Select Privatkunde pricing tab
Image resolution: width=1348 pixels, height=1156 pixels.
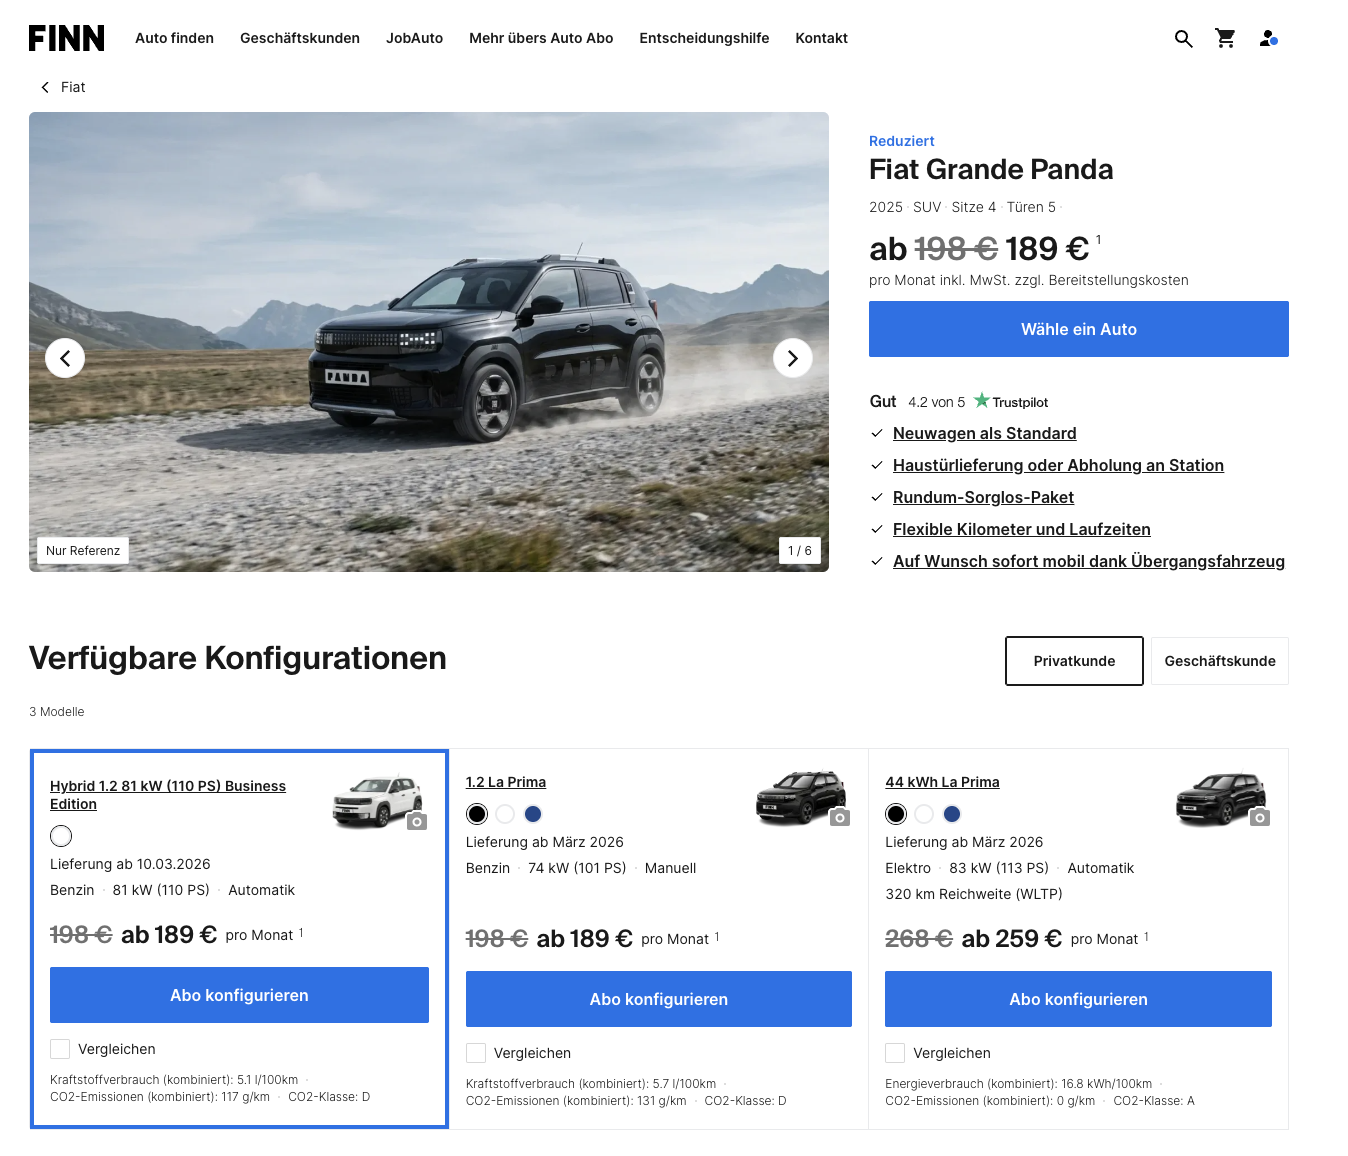pos(1074,661)
